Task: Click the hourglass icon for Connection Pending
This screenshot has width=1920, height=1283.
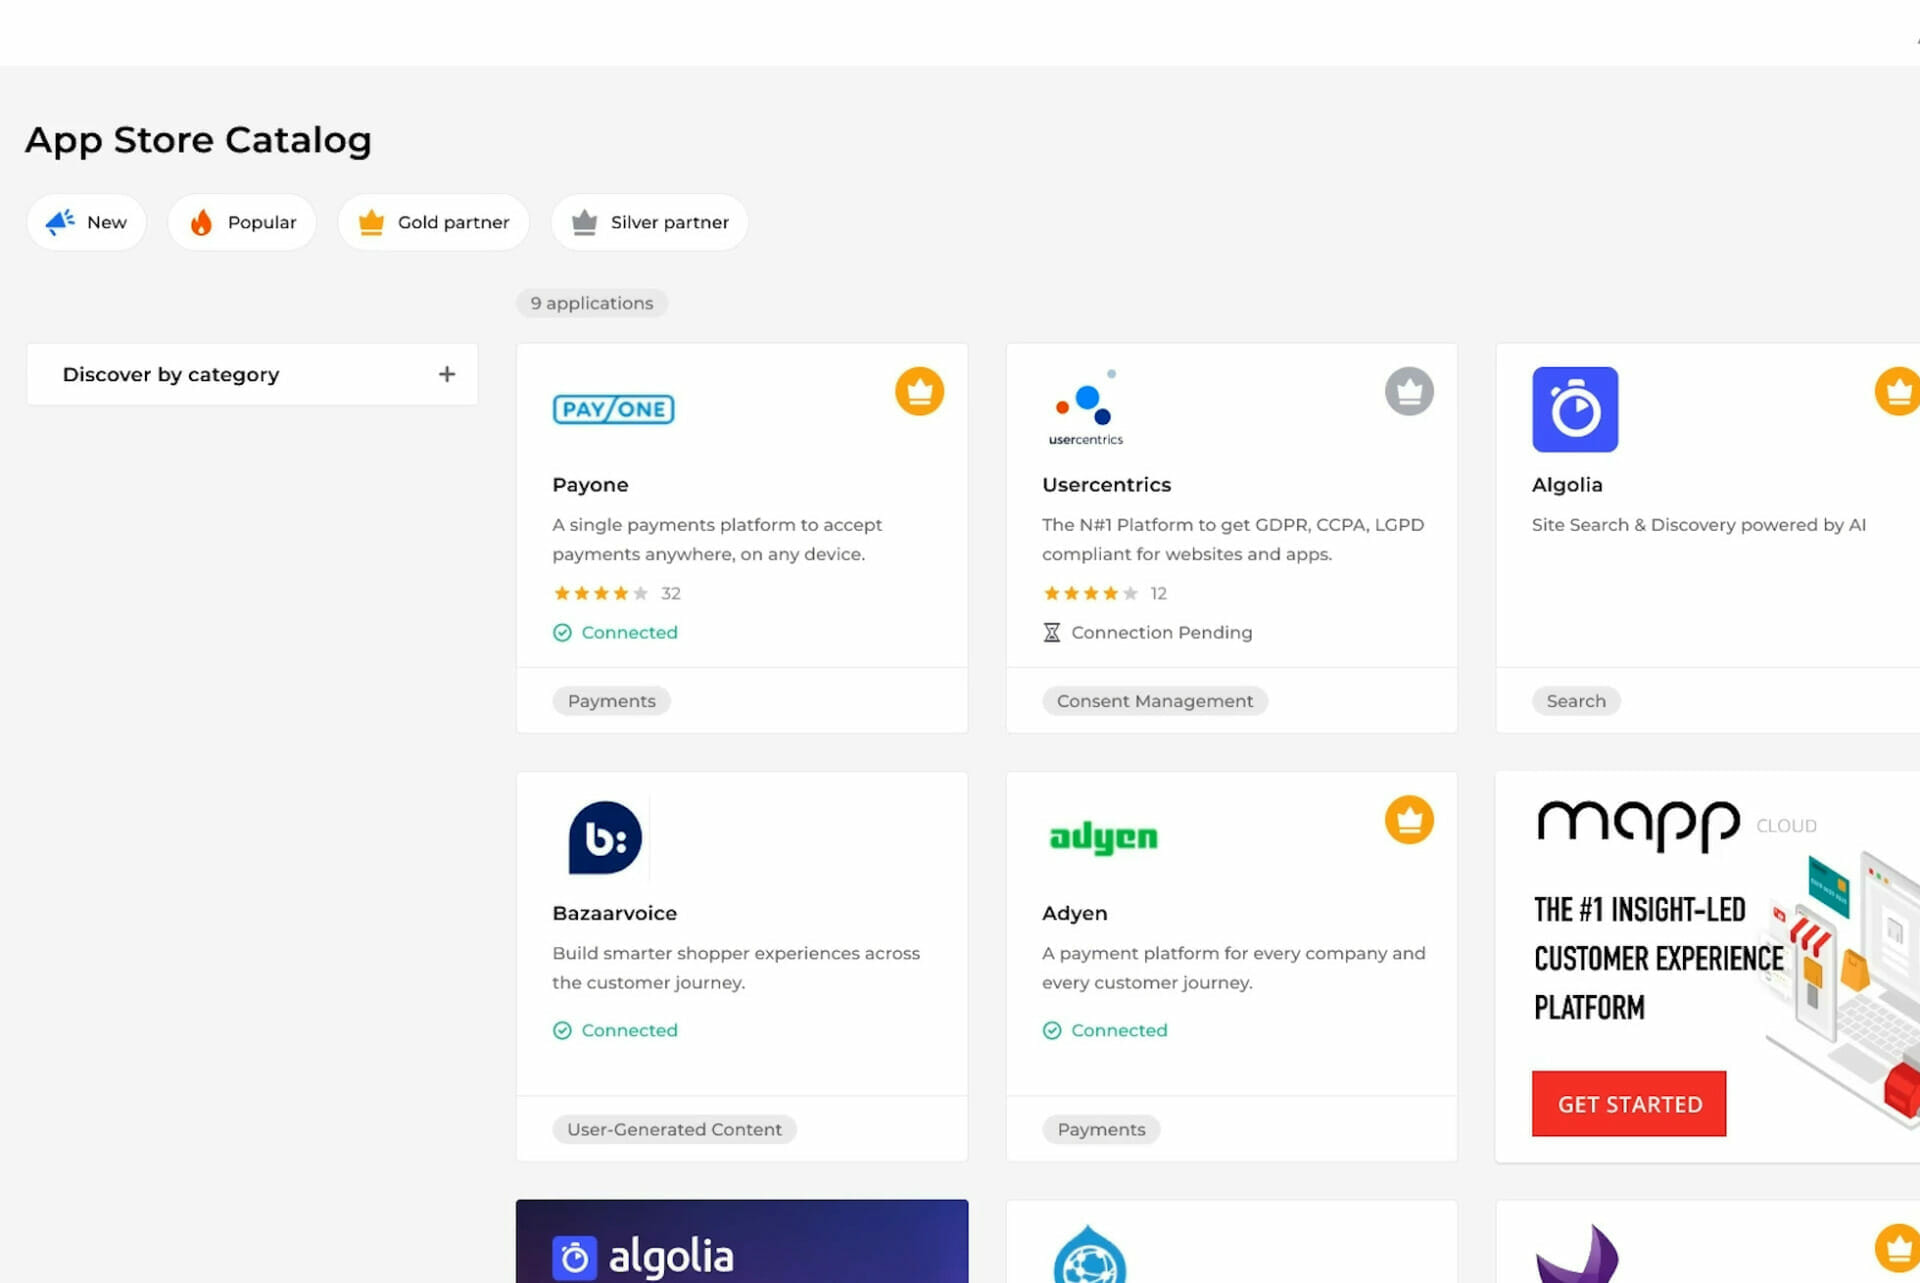Action: (x=1052, y=632)
